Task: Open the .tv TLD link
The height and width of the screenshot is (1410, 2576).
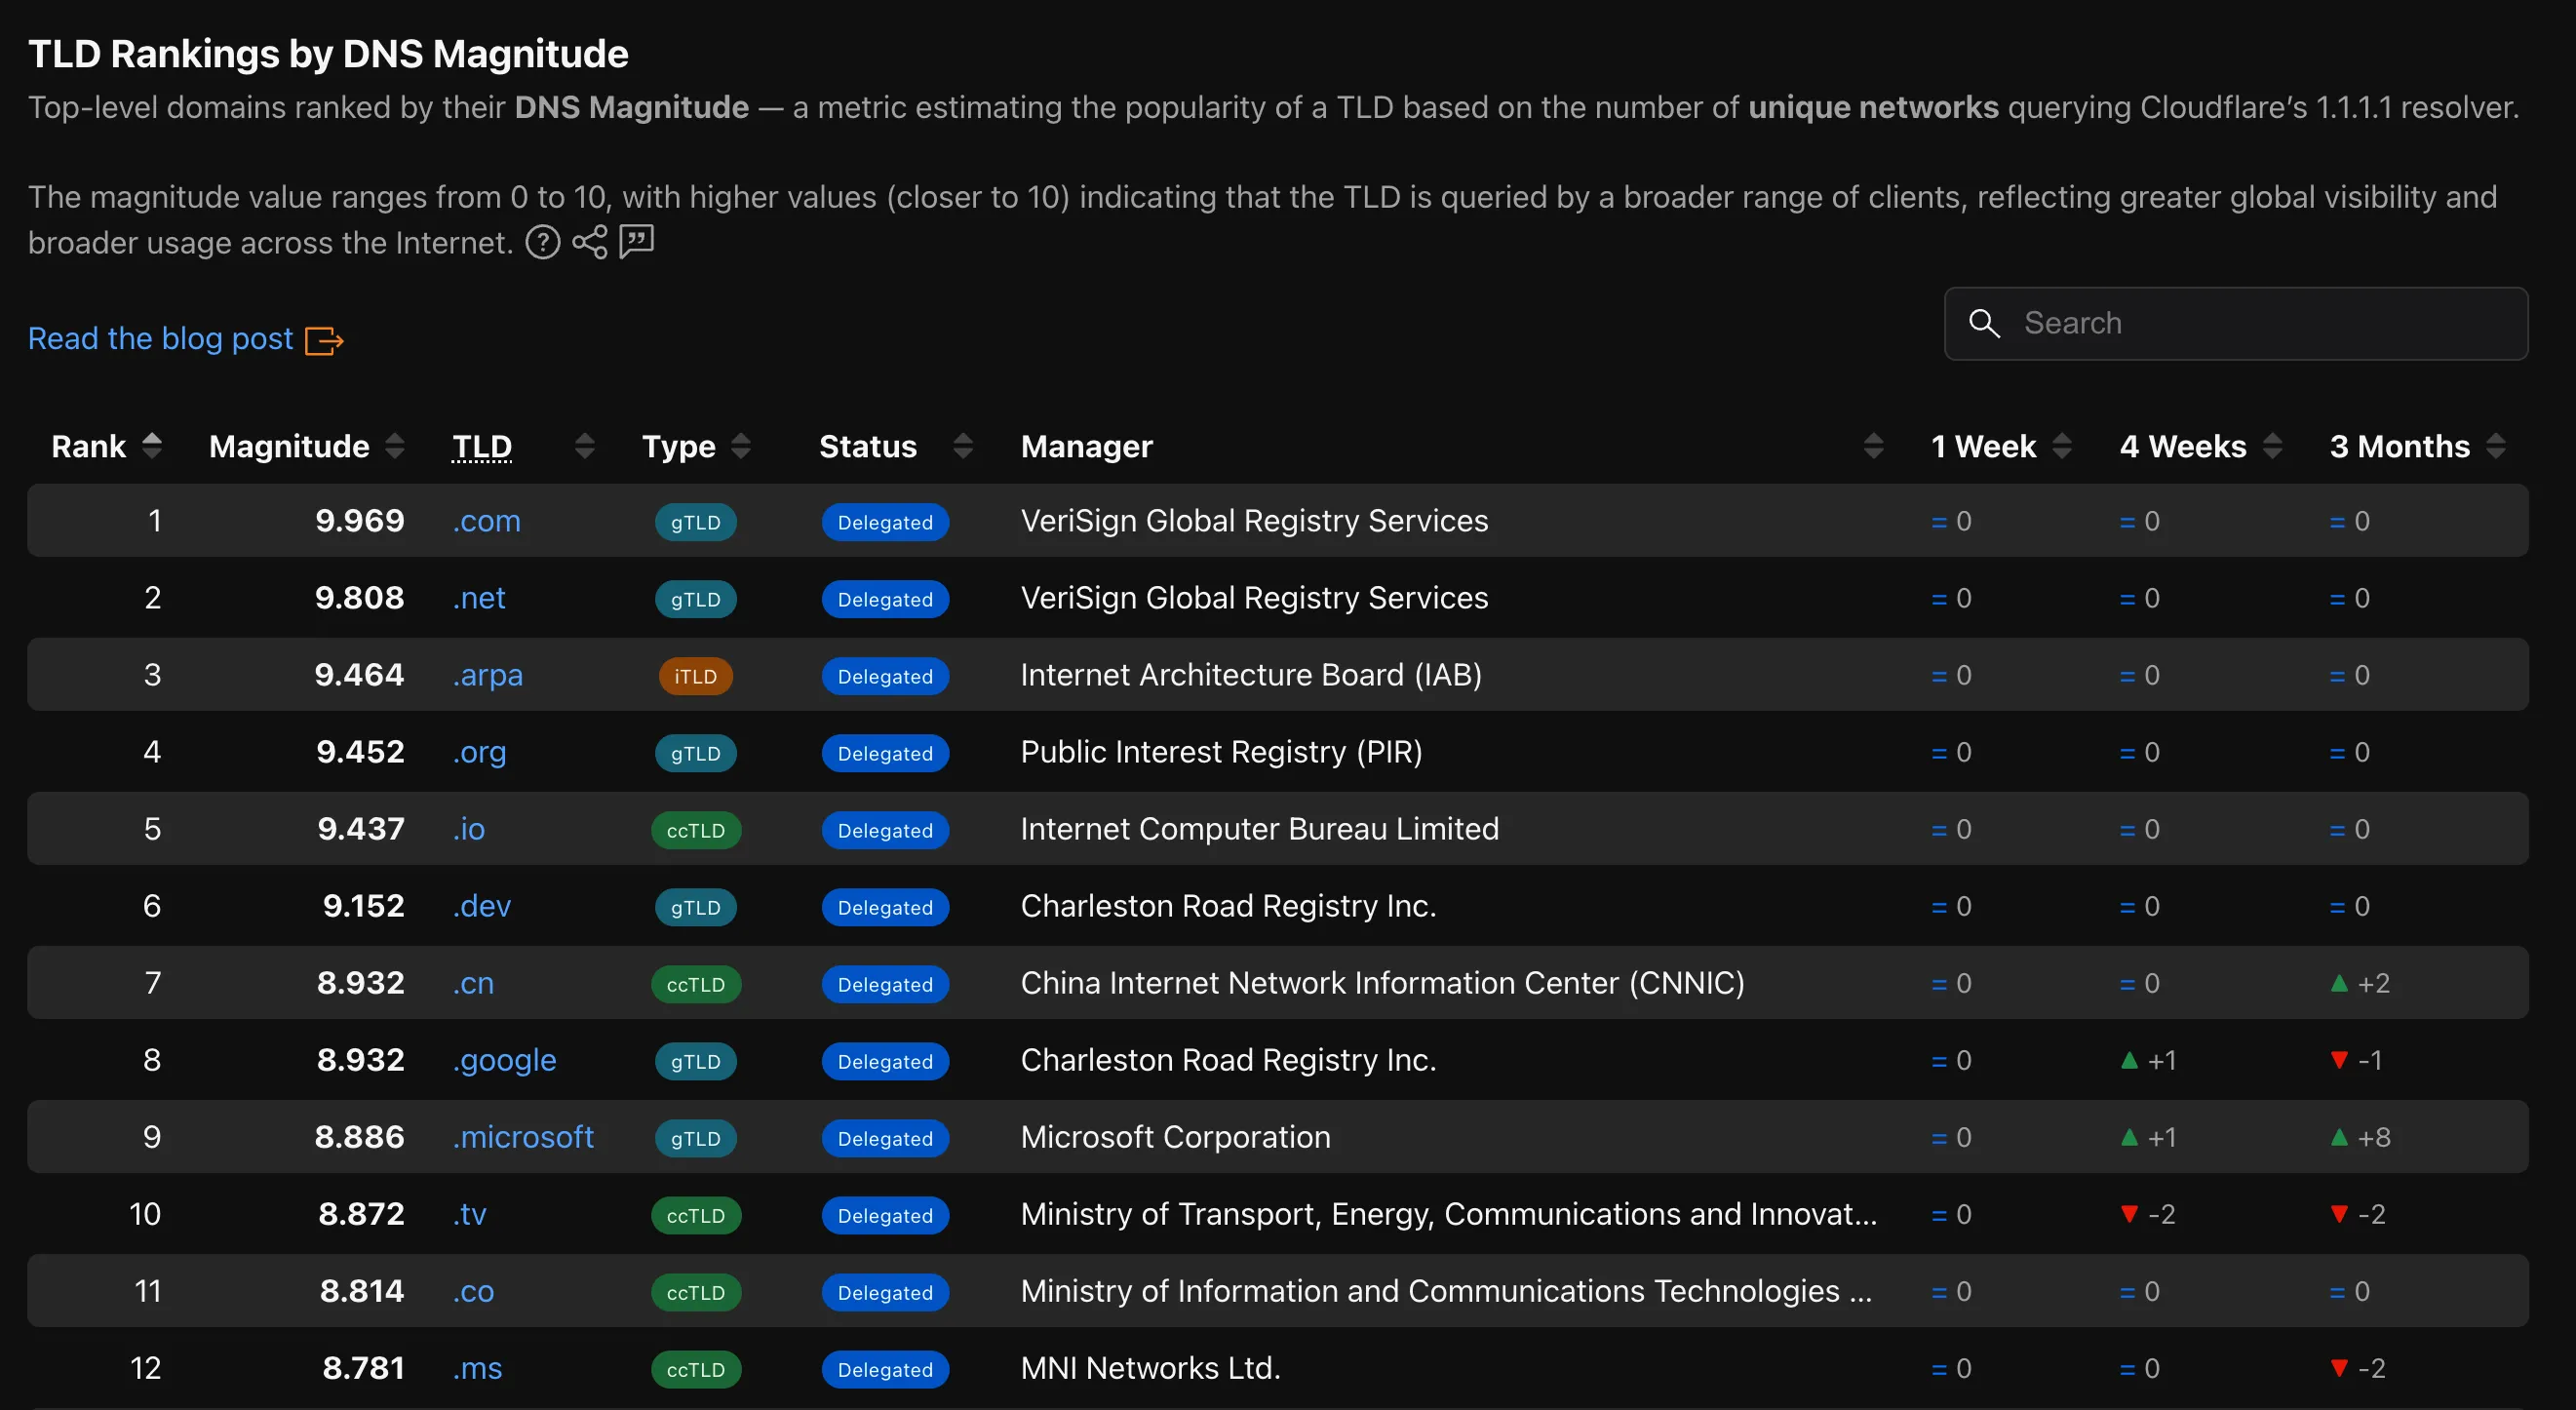Action: [x=469, y=1214]
